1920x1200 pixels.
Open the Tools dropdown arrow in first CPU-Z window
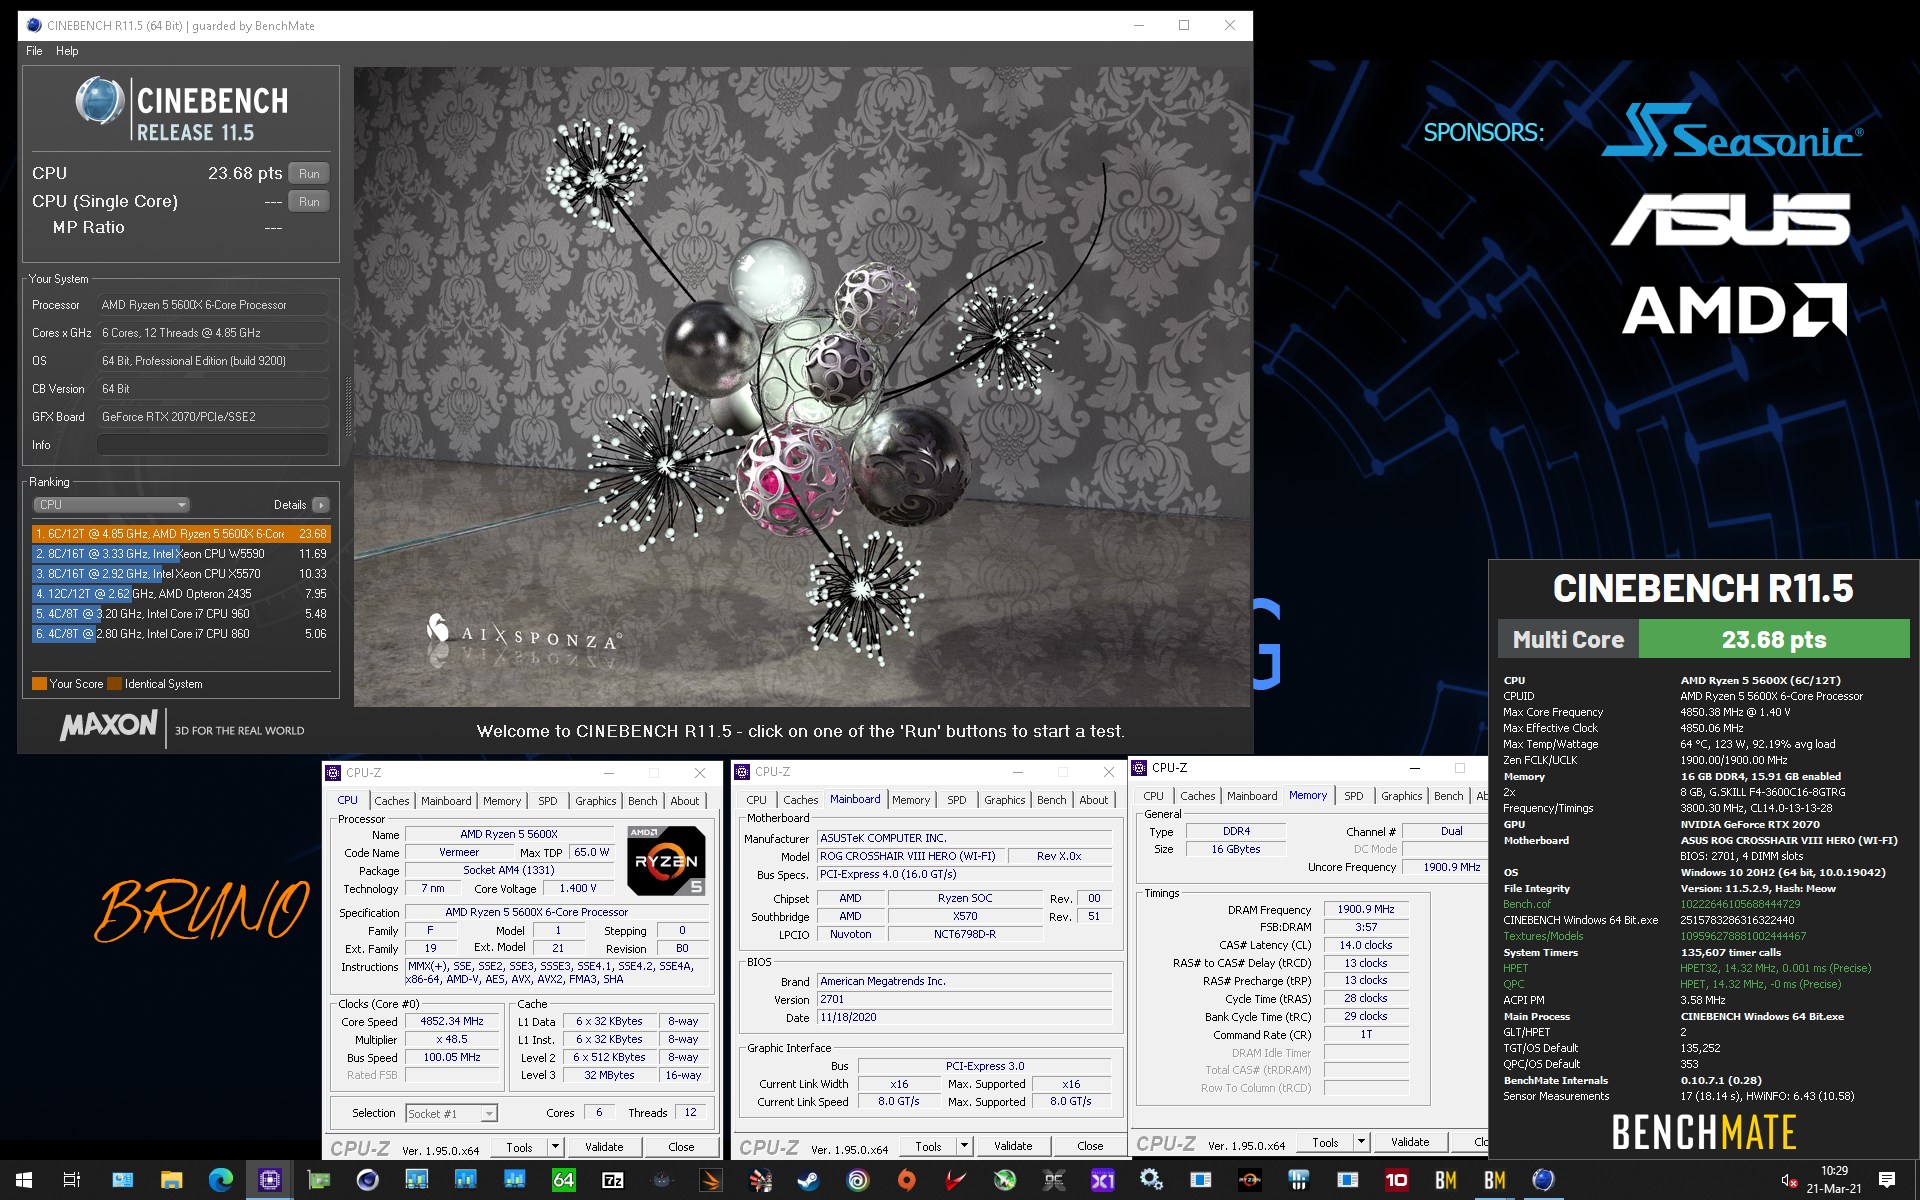click(555, 1147)
